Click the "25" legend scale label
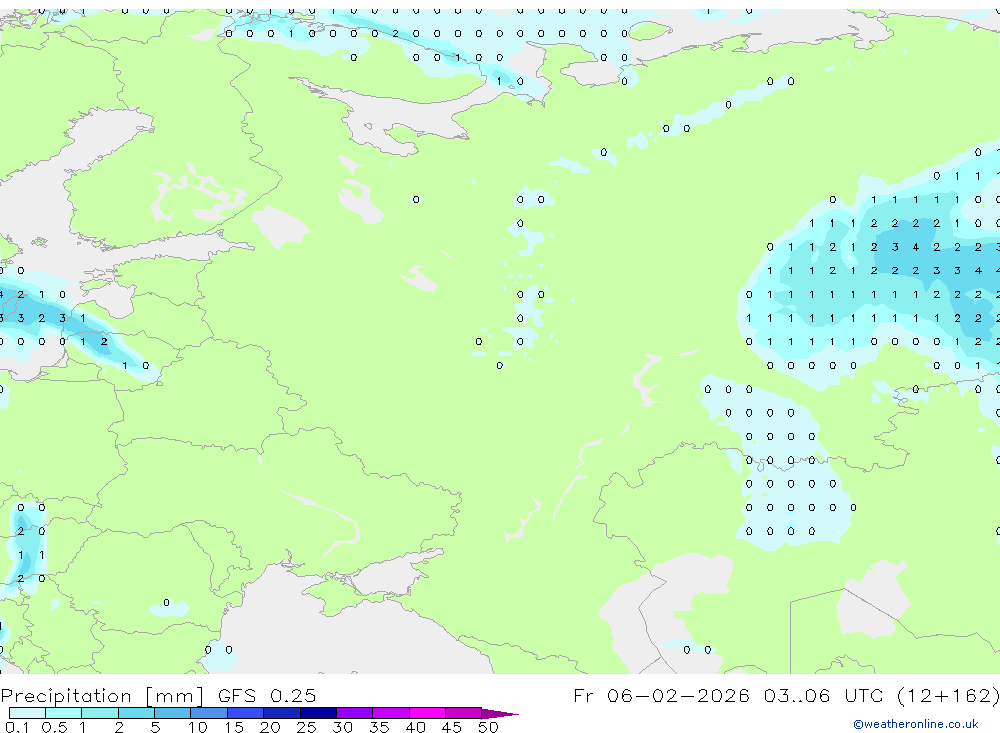Image resolution: width=1000 pixels, height=733 pixels. 307,727
